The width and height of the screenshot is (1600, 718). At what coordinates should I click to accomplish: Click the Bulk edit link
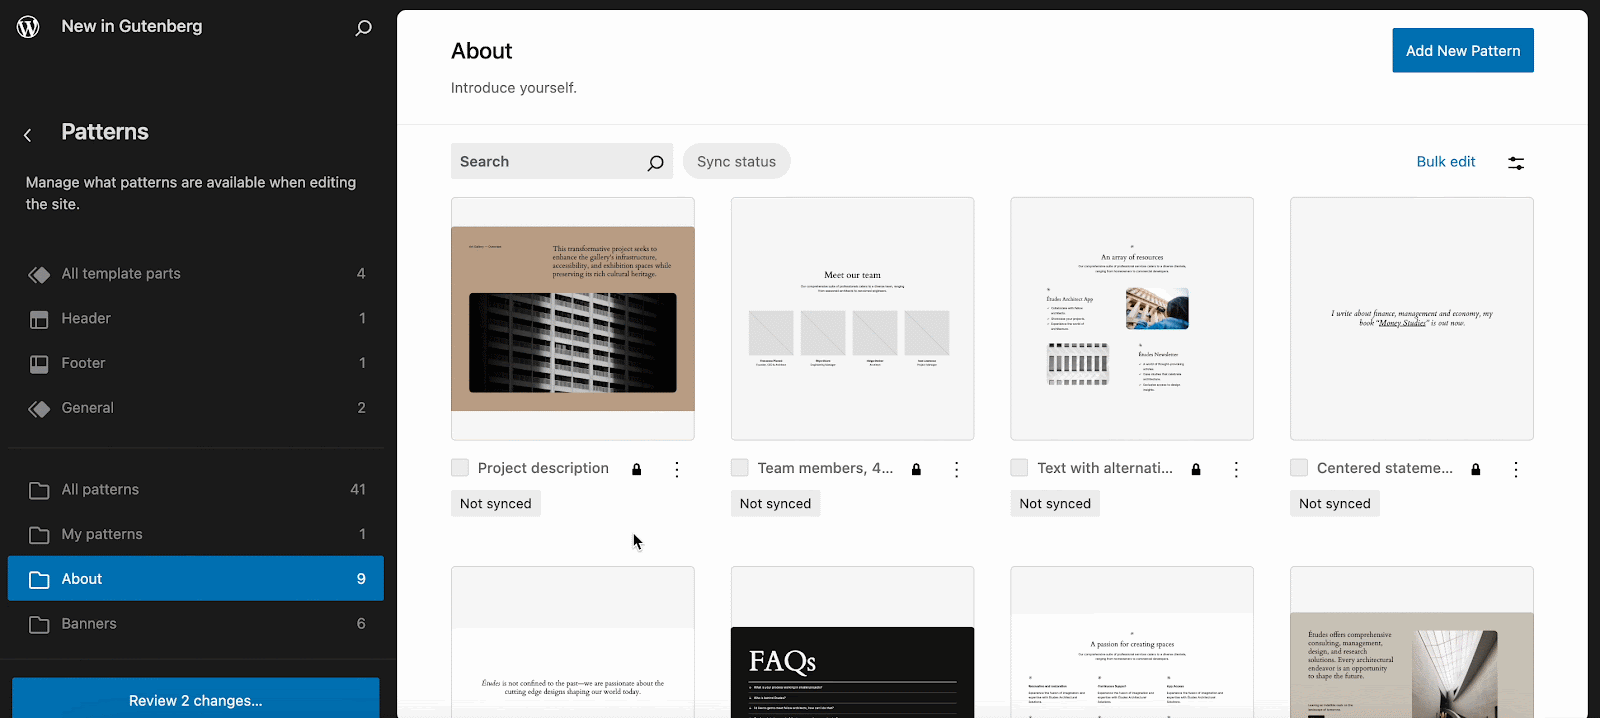tap(1446, 161)
